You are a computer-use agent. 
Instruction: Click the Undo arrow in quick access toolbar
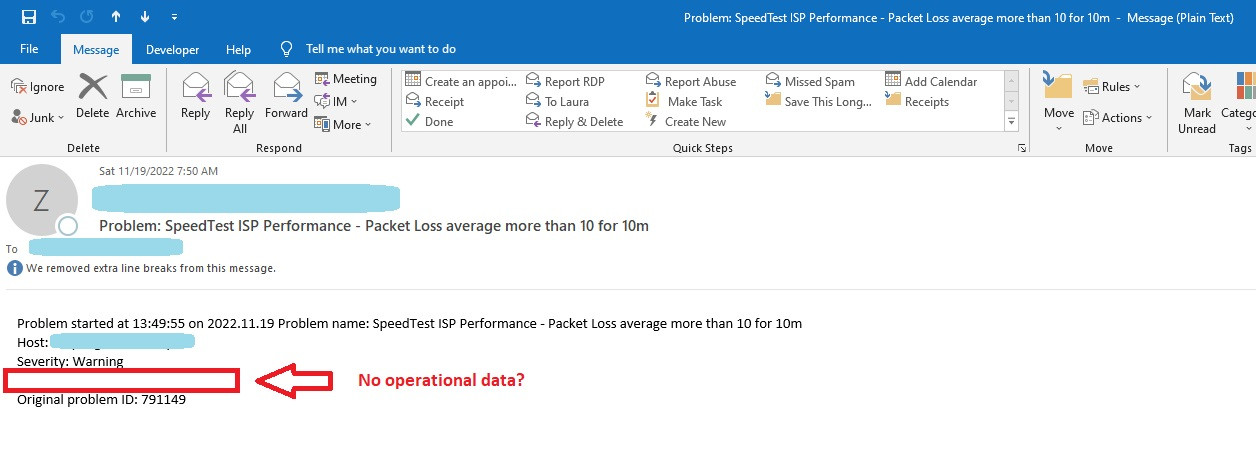[58, 17]
